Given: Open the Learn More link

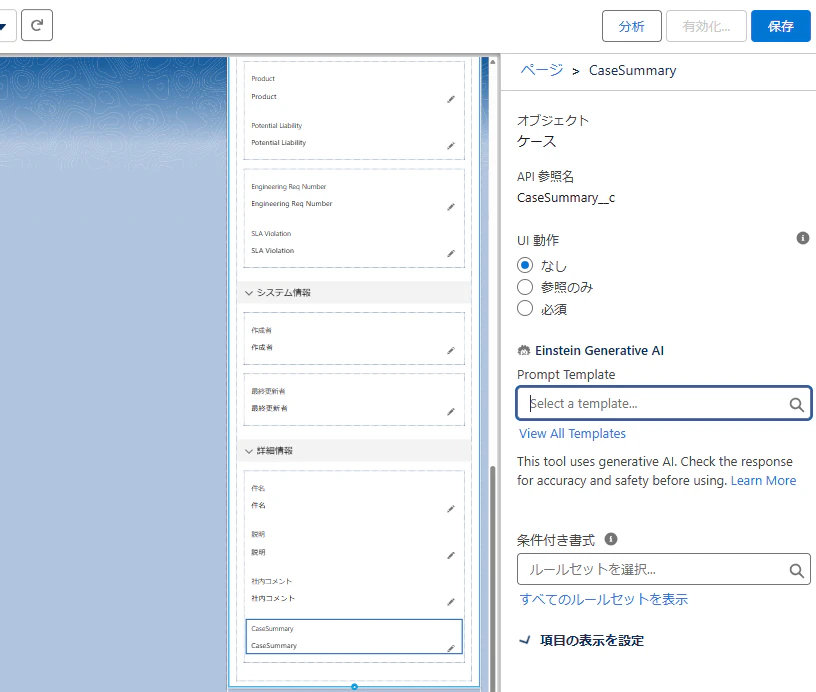Looking at the screenshot, I should [763, 480].
